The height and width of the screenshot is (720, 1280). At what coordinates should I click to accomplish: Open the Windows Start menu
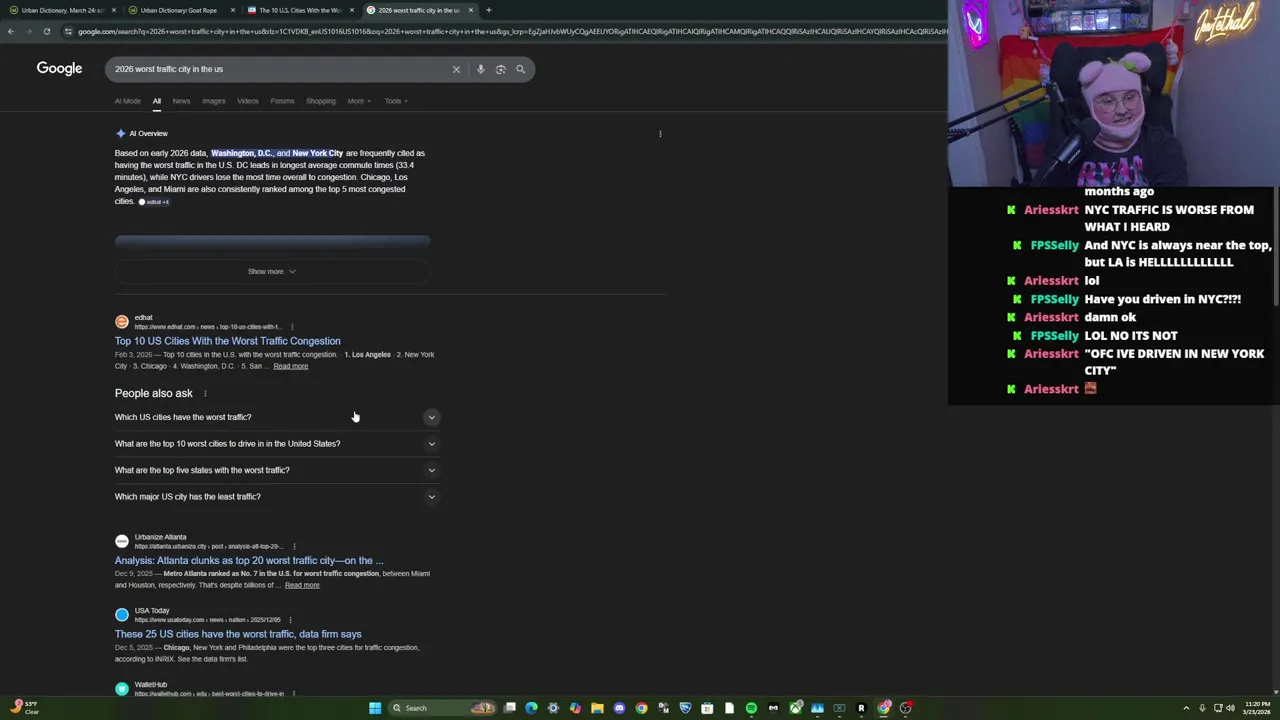[375, 708]
